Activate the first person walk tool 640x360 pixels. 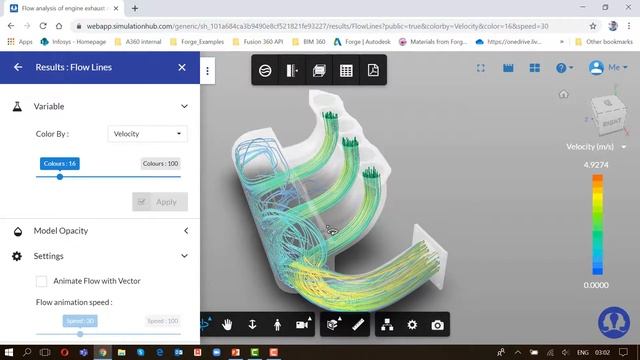(278, 325)
